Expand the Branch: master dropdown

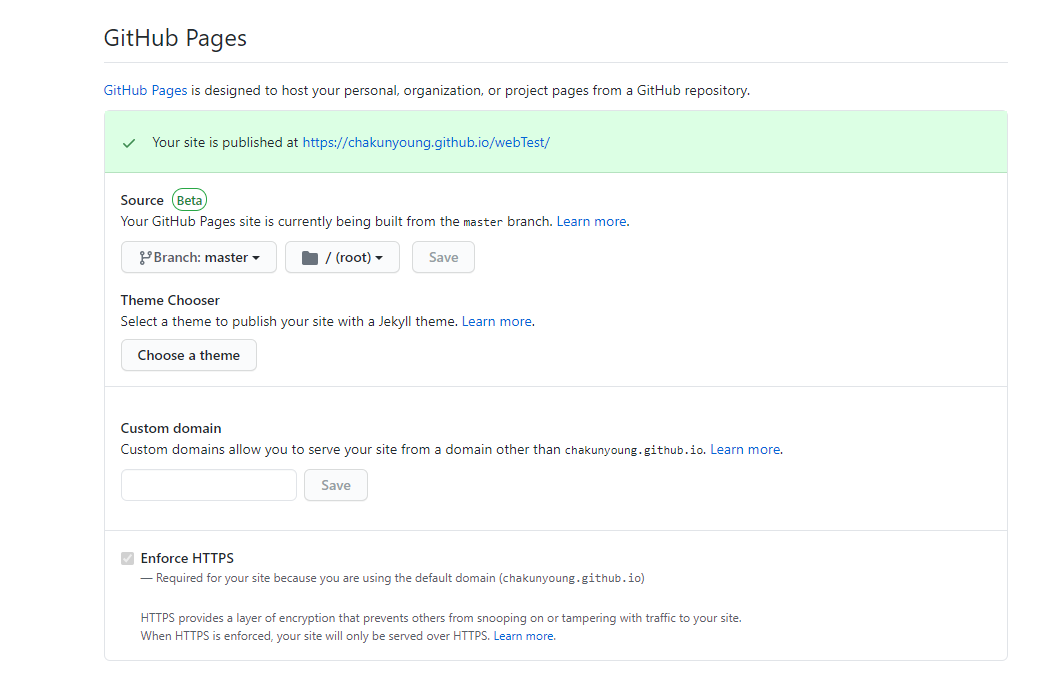coord(199,257)
